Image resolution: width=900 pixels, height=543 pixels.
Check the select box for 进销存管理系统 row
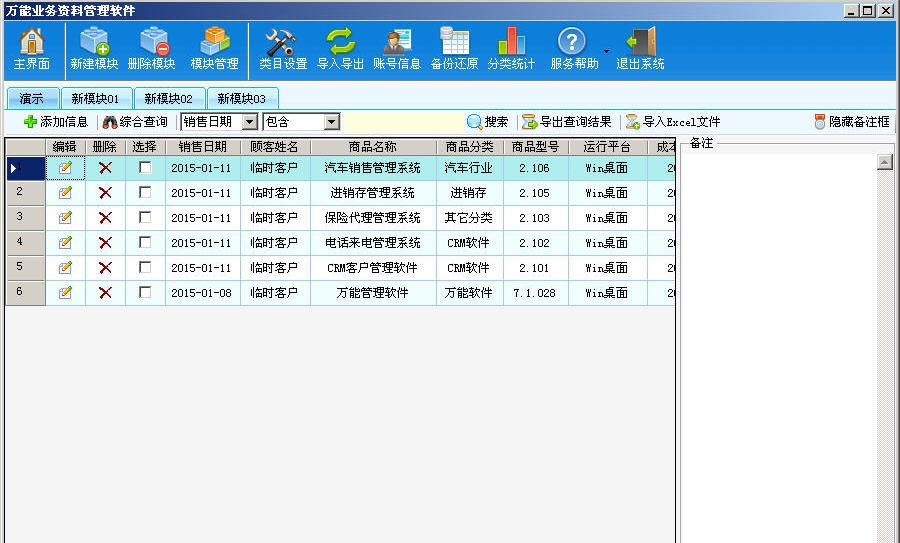[x=145, y=193]
